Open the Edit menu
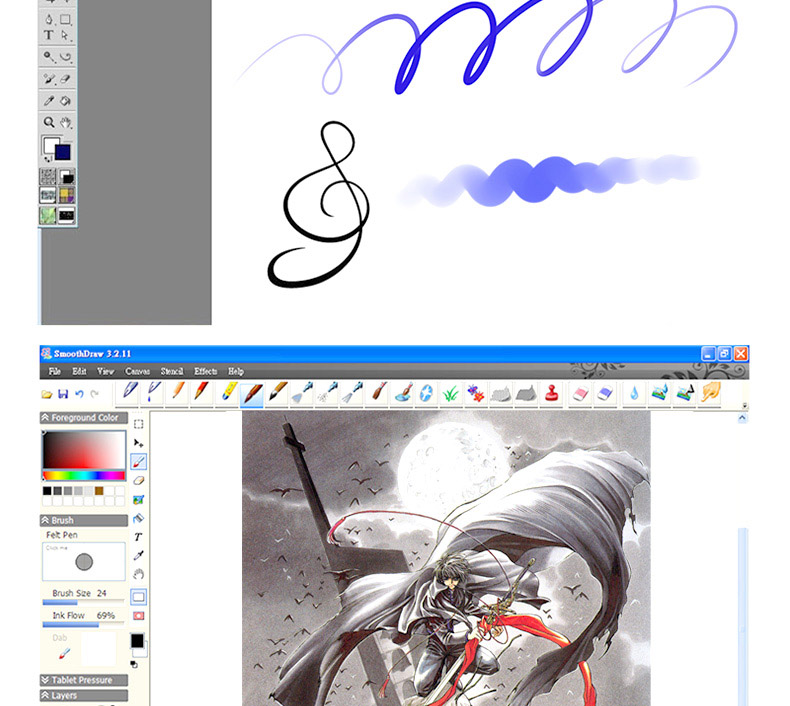The height and width of the screenshot is (706, 790). [79, 371]
